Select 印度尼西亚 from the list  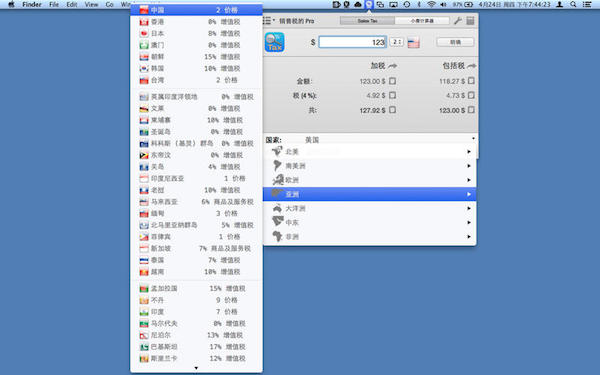(x=196, y=179)
